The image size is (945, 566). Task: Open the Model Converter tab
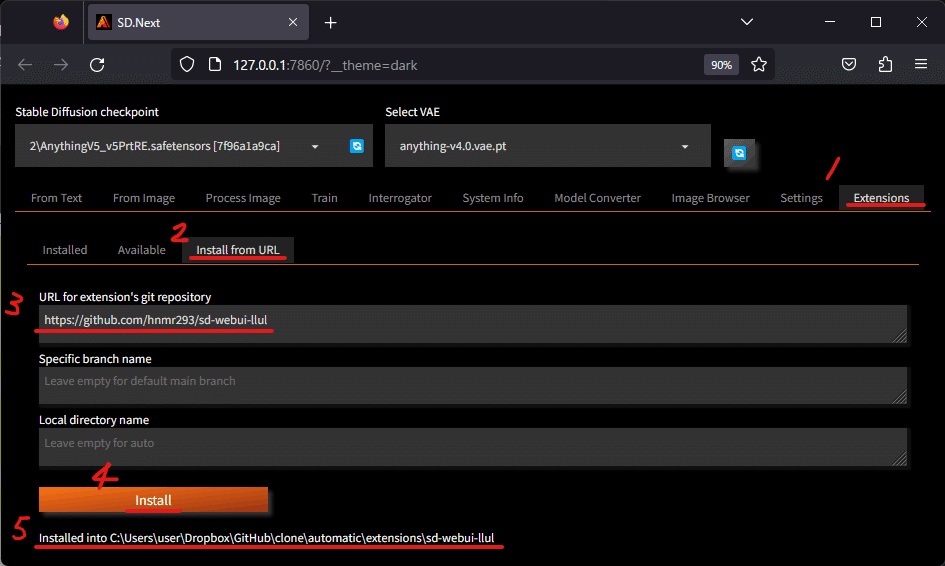coord(597,198)
